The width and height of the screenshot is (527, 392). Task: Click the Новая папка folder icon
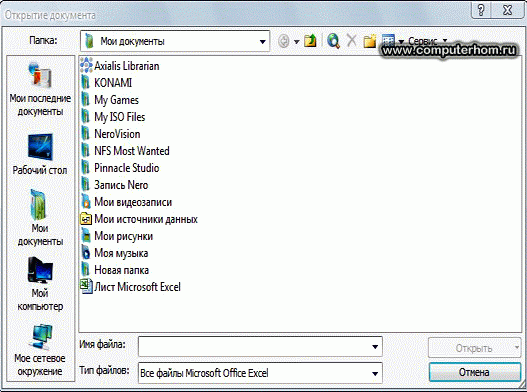[86, 270]
